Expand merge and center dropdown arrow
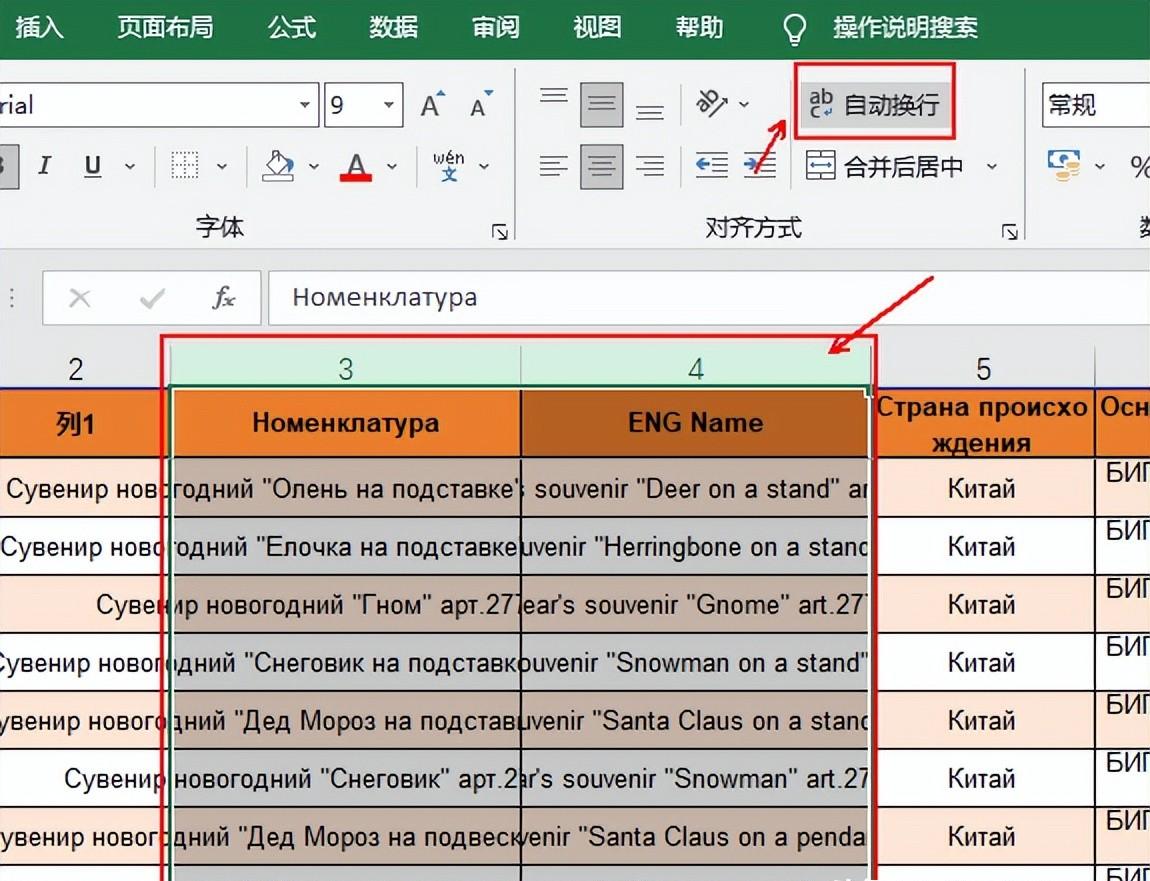Screen dimensions: 1150x881 (x=992, y=167)
